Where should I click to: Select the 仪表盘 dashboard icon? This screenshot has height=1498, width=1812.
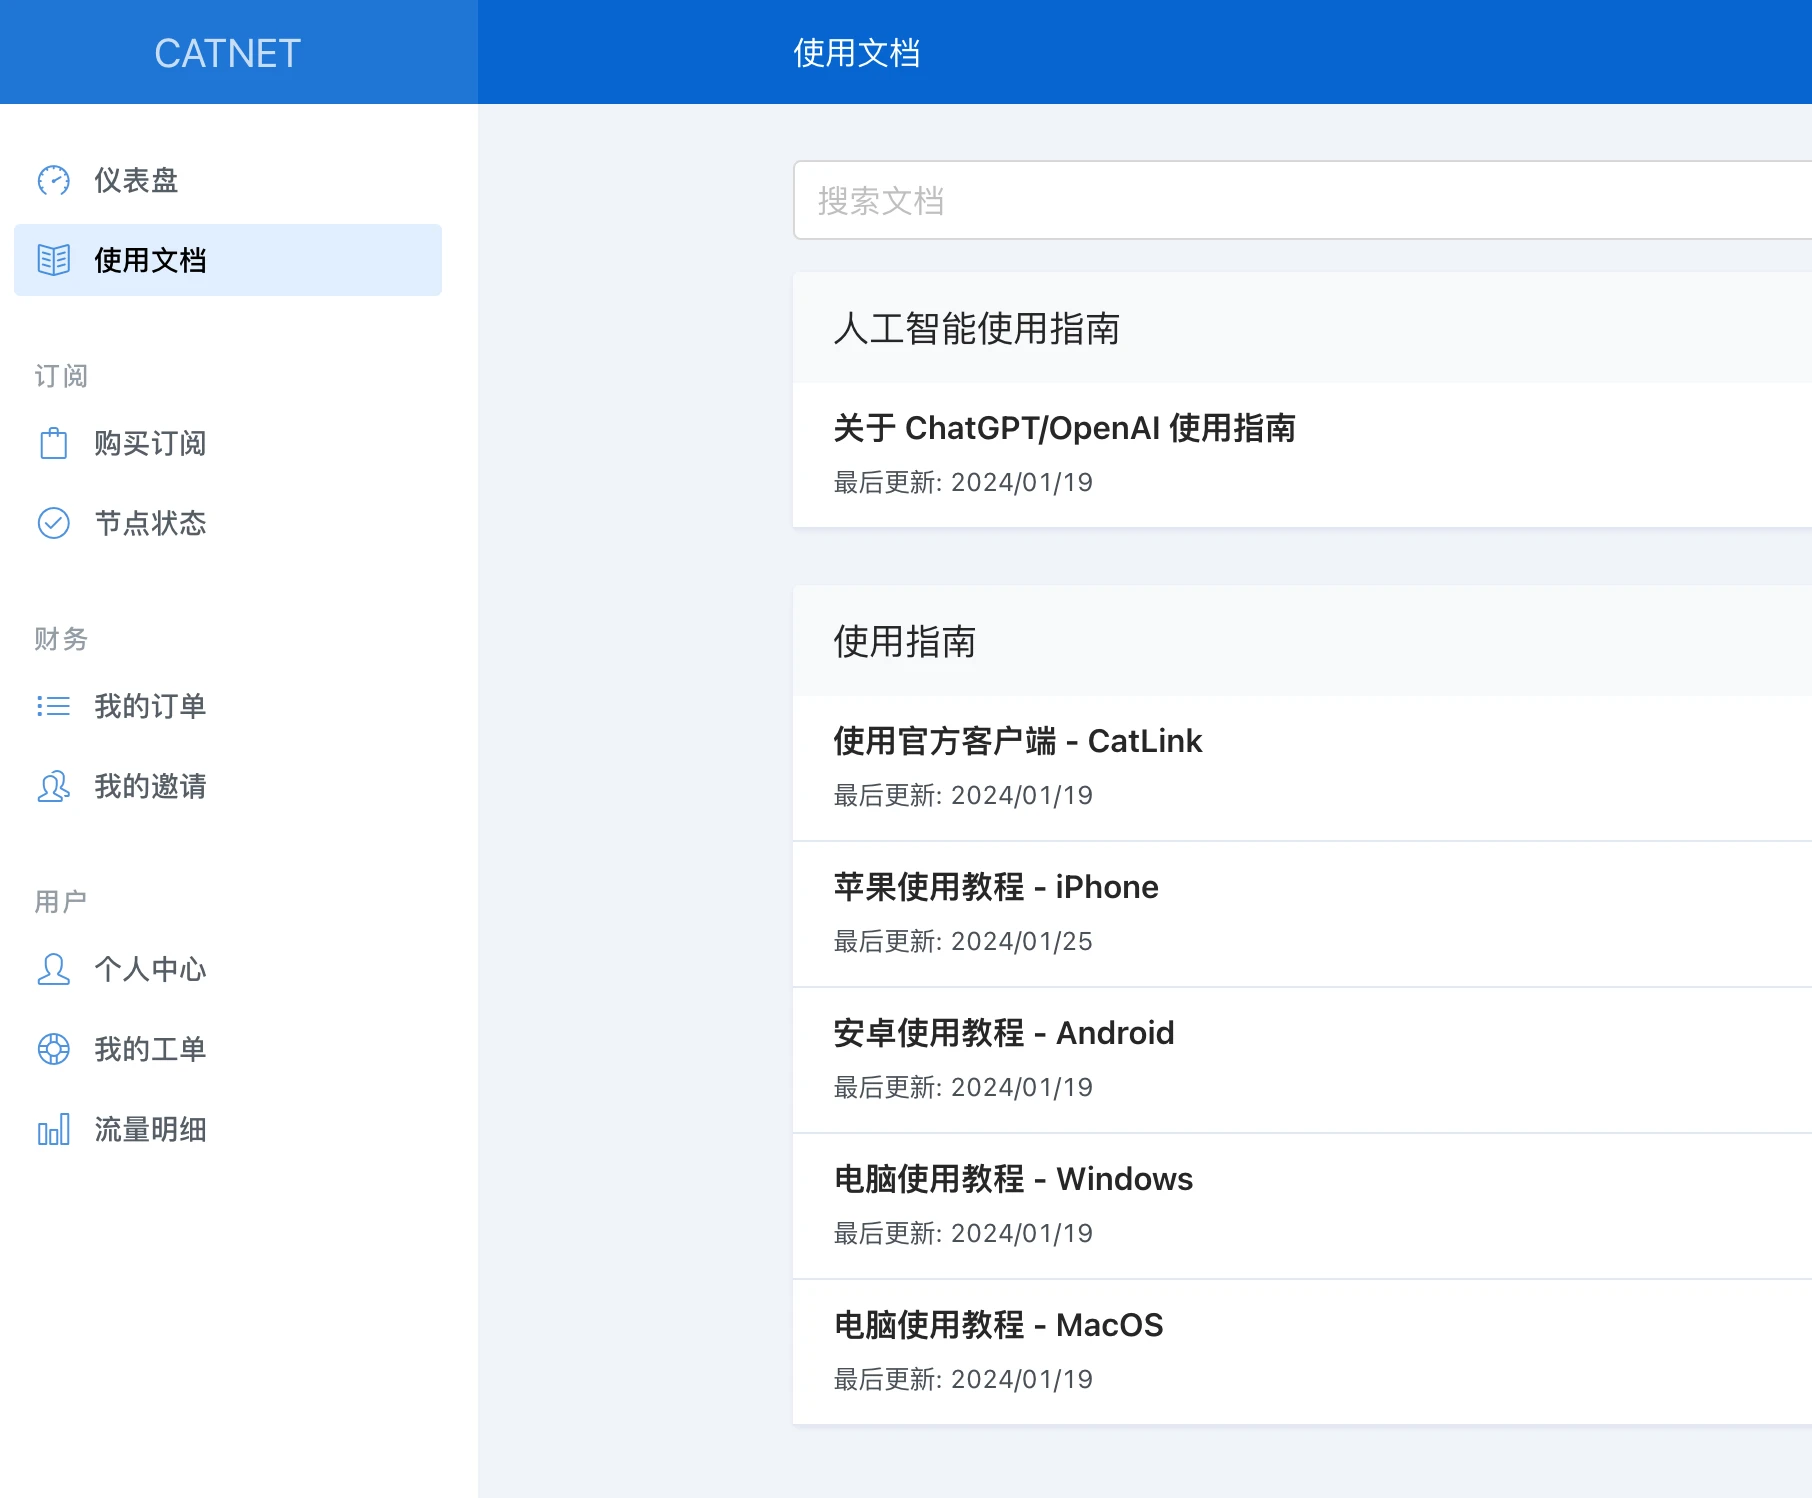[x=53, y=180]
